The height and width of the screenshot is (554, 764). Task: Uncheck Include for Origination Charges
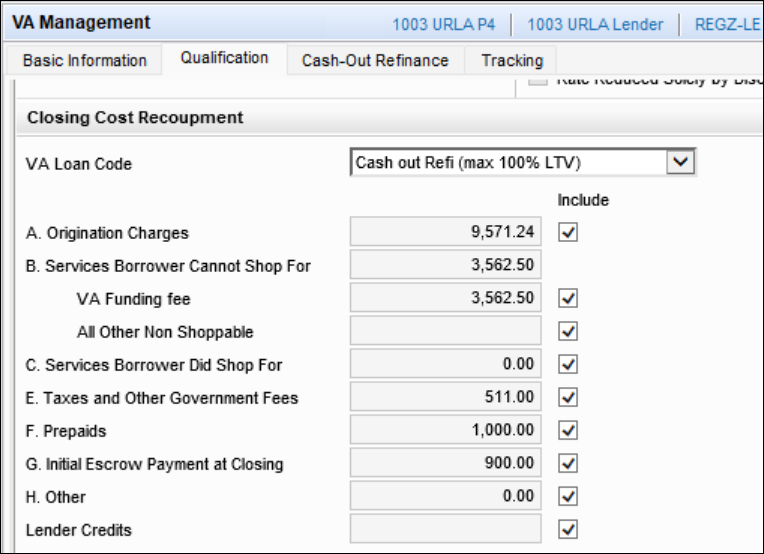click(x=569, y=232)
